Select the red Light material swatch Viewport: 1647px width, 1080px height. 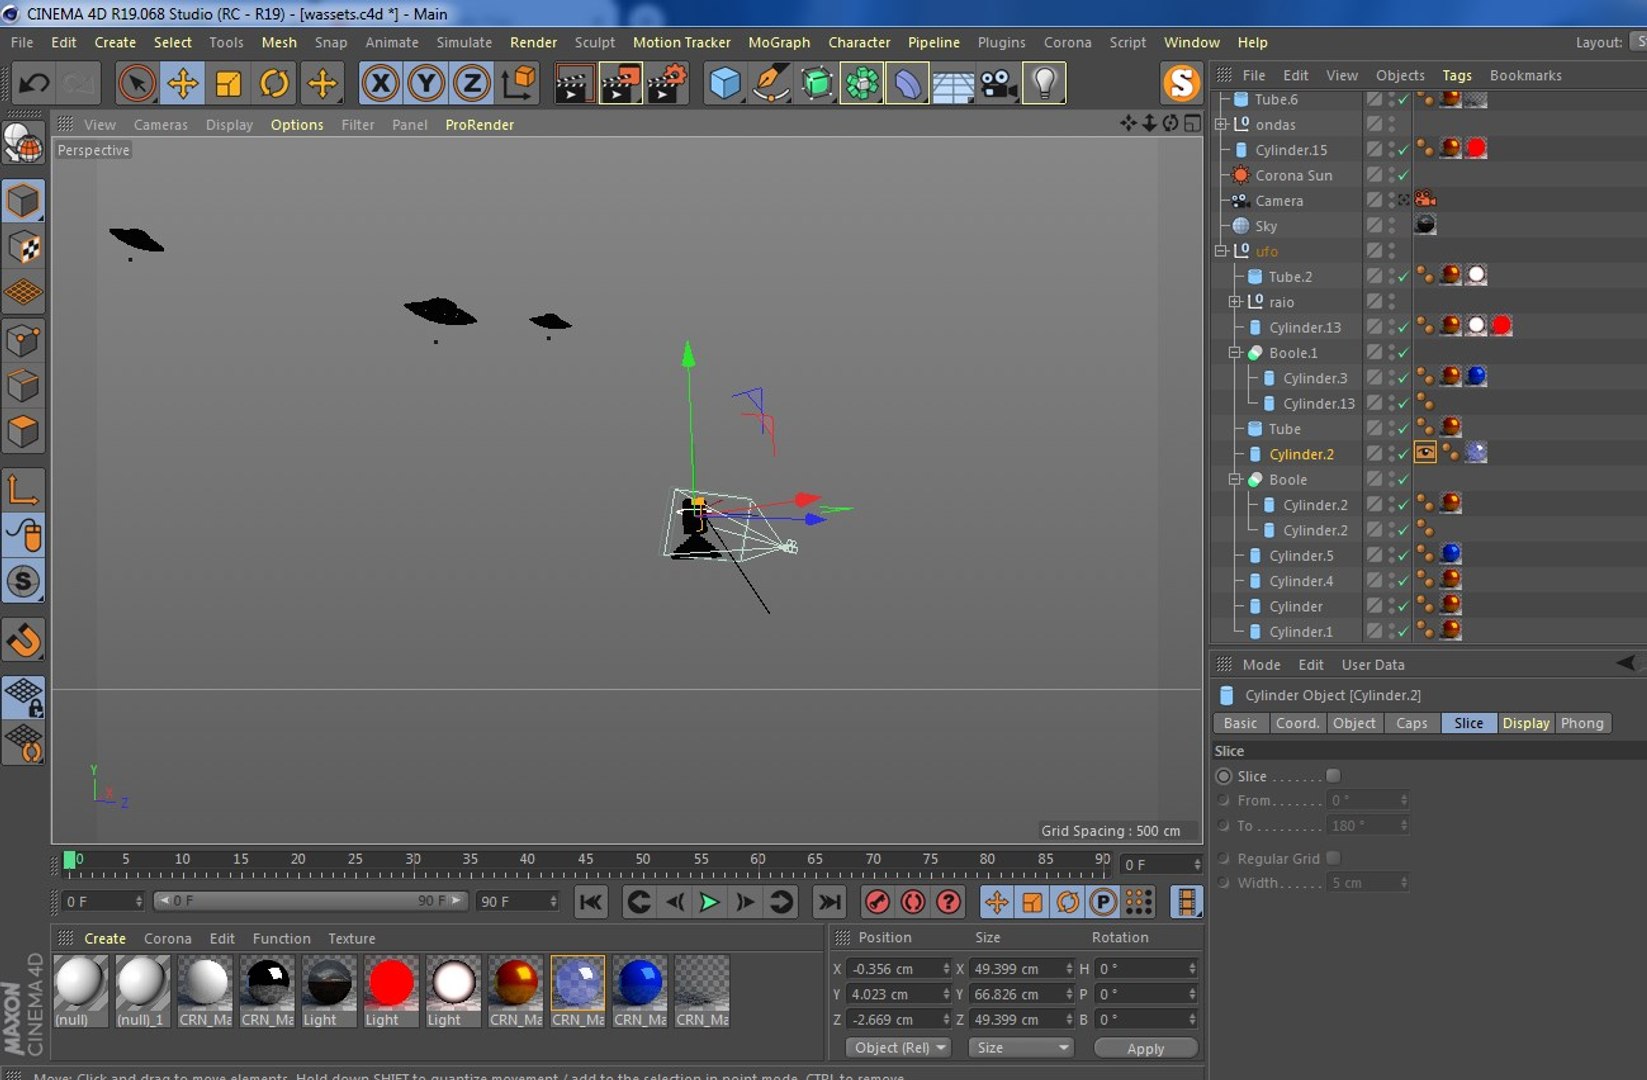[x=391, y=983]
